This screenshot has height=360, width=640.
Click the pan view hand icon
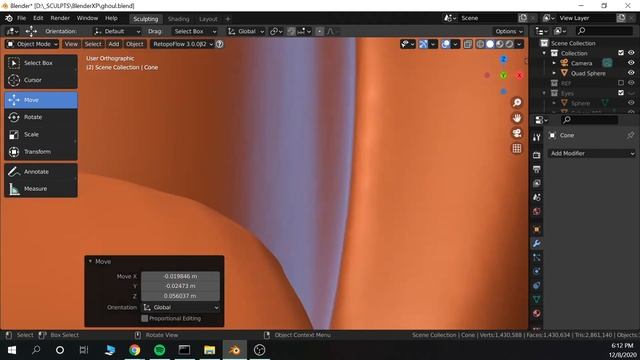tap(517, 118)
